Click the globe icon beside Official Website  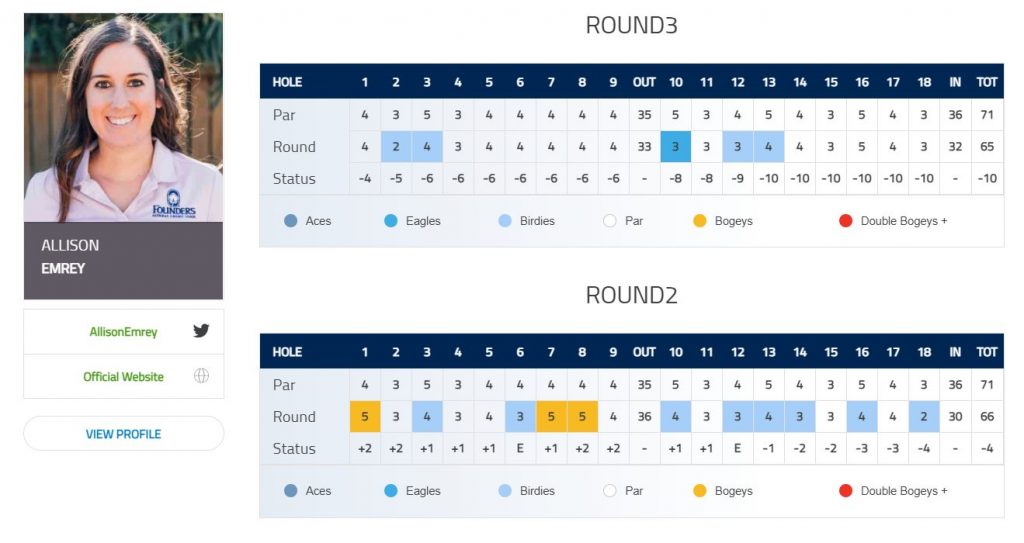[x=201, y=377]
